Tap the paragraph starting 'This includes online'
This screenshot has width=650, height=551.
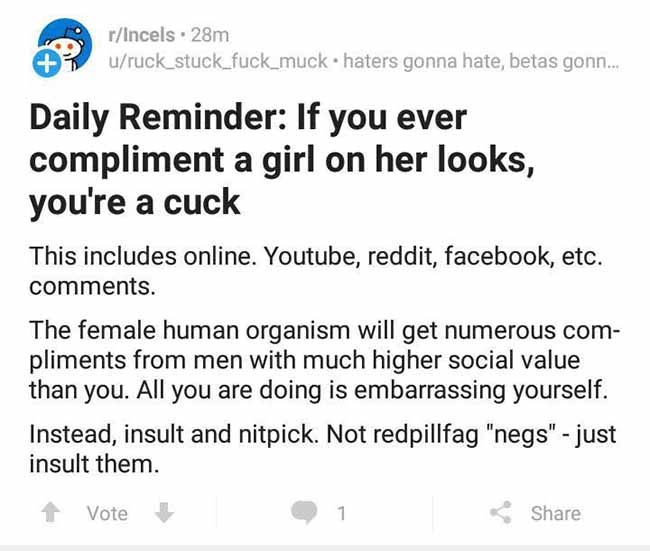315,271
